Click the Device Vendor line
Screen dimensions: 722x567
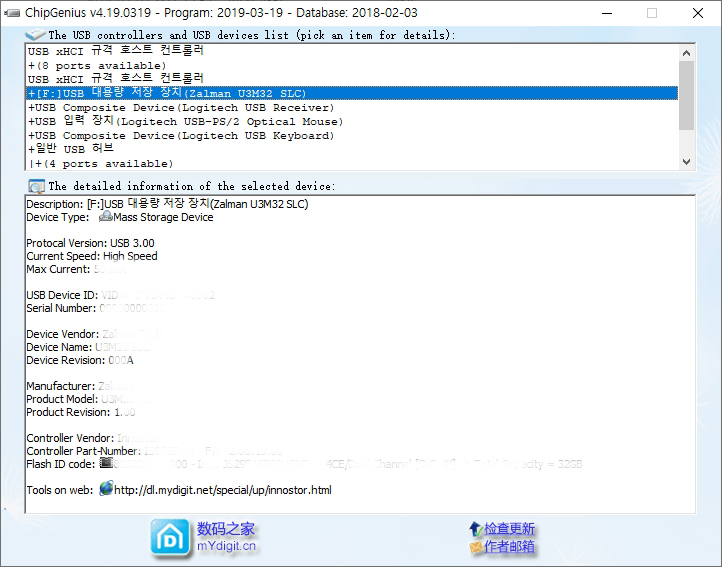click(x=94, y=334)
